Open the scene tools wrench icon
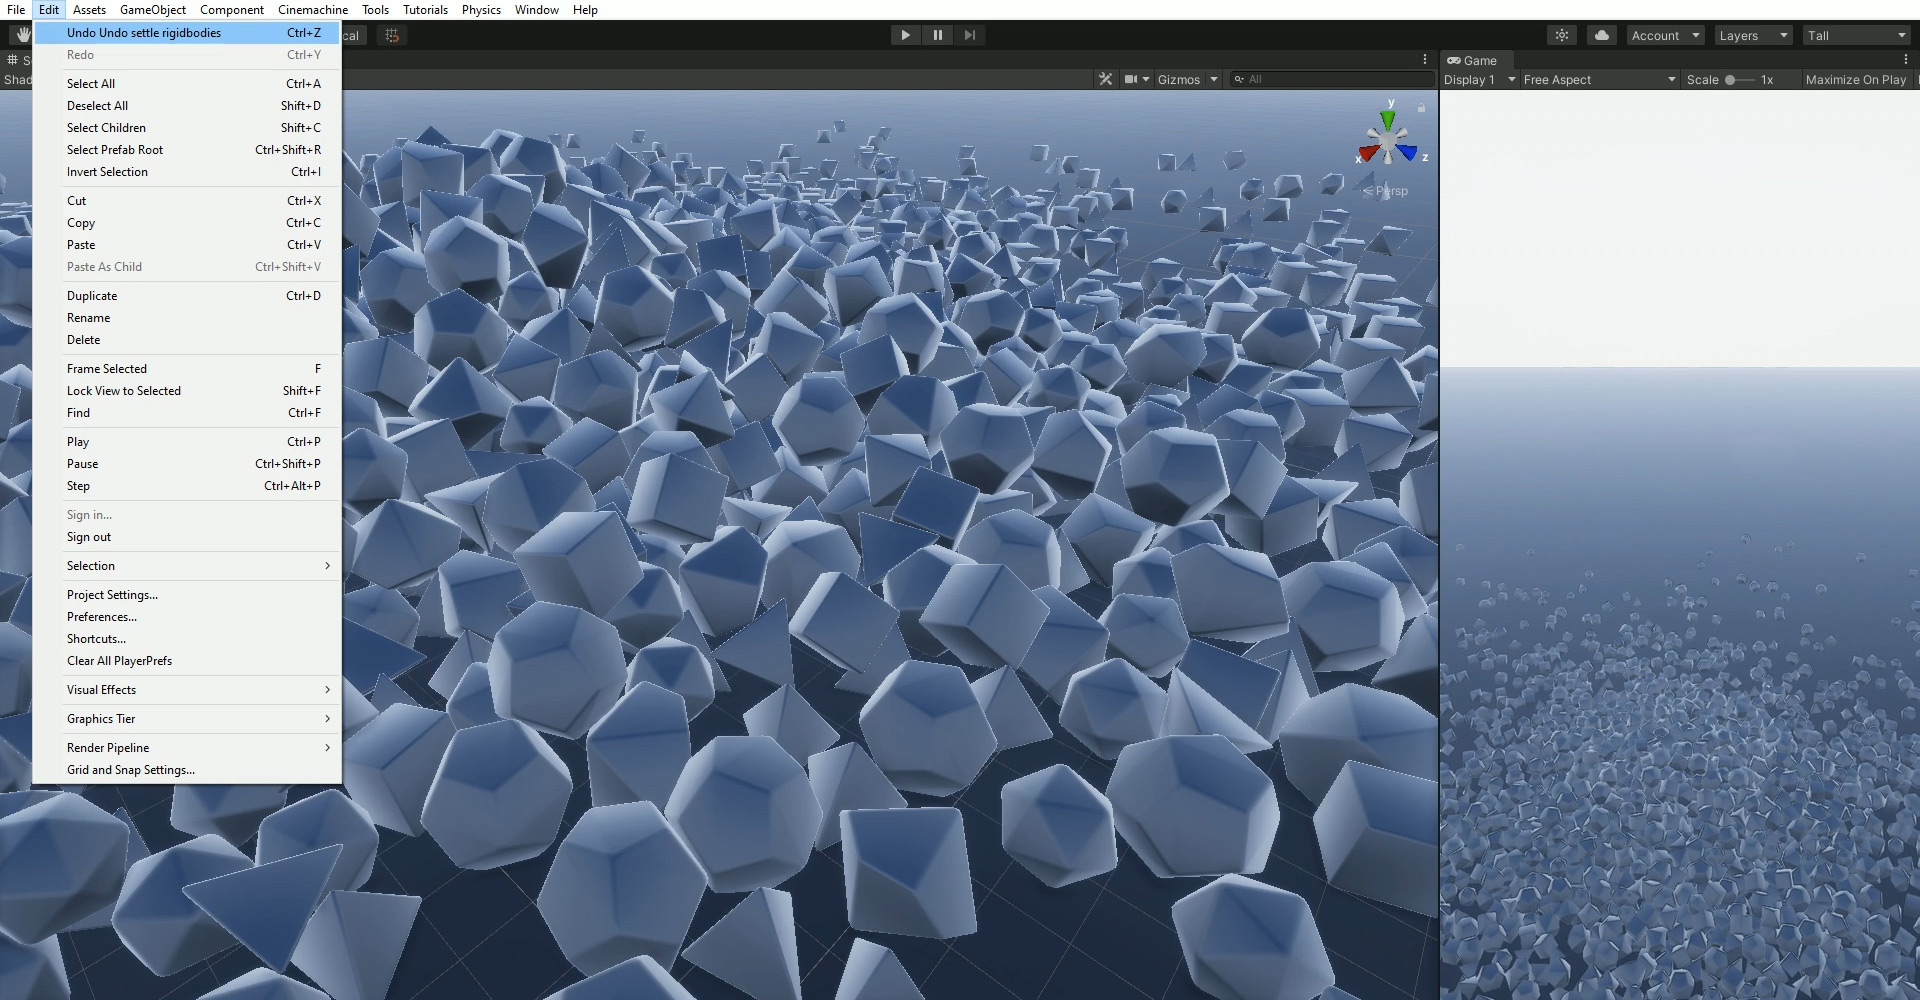This screenshot has width=1920, height=1000. point(1105,79)
